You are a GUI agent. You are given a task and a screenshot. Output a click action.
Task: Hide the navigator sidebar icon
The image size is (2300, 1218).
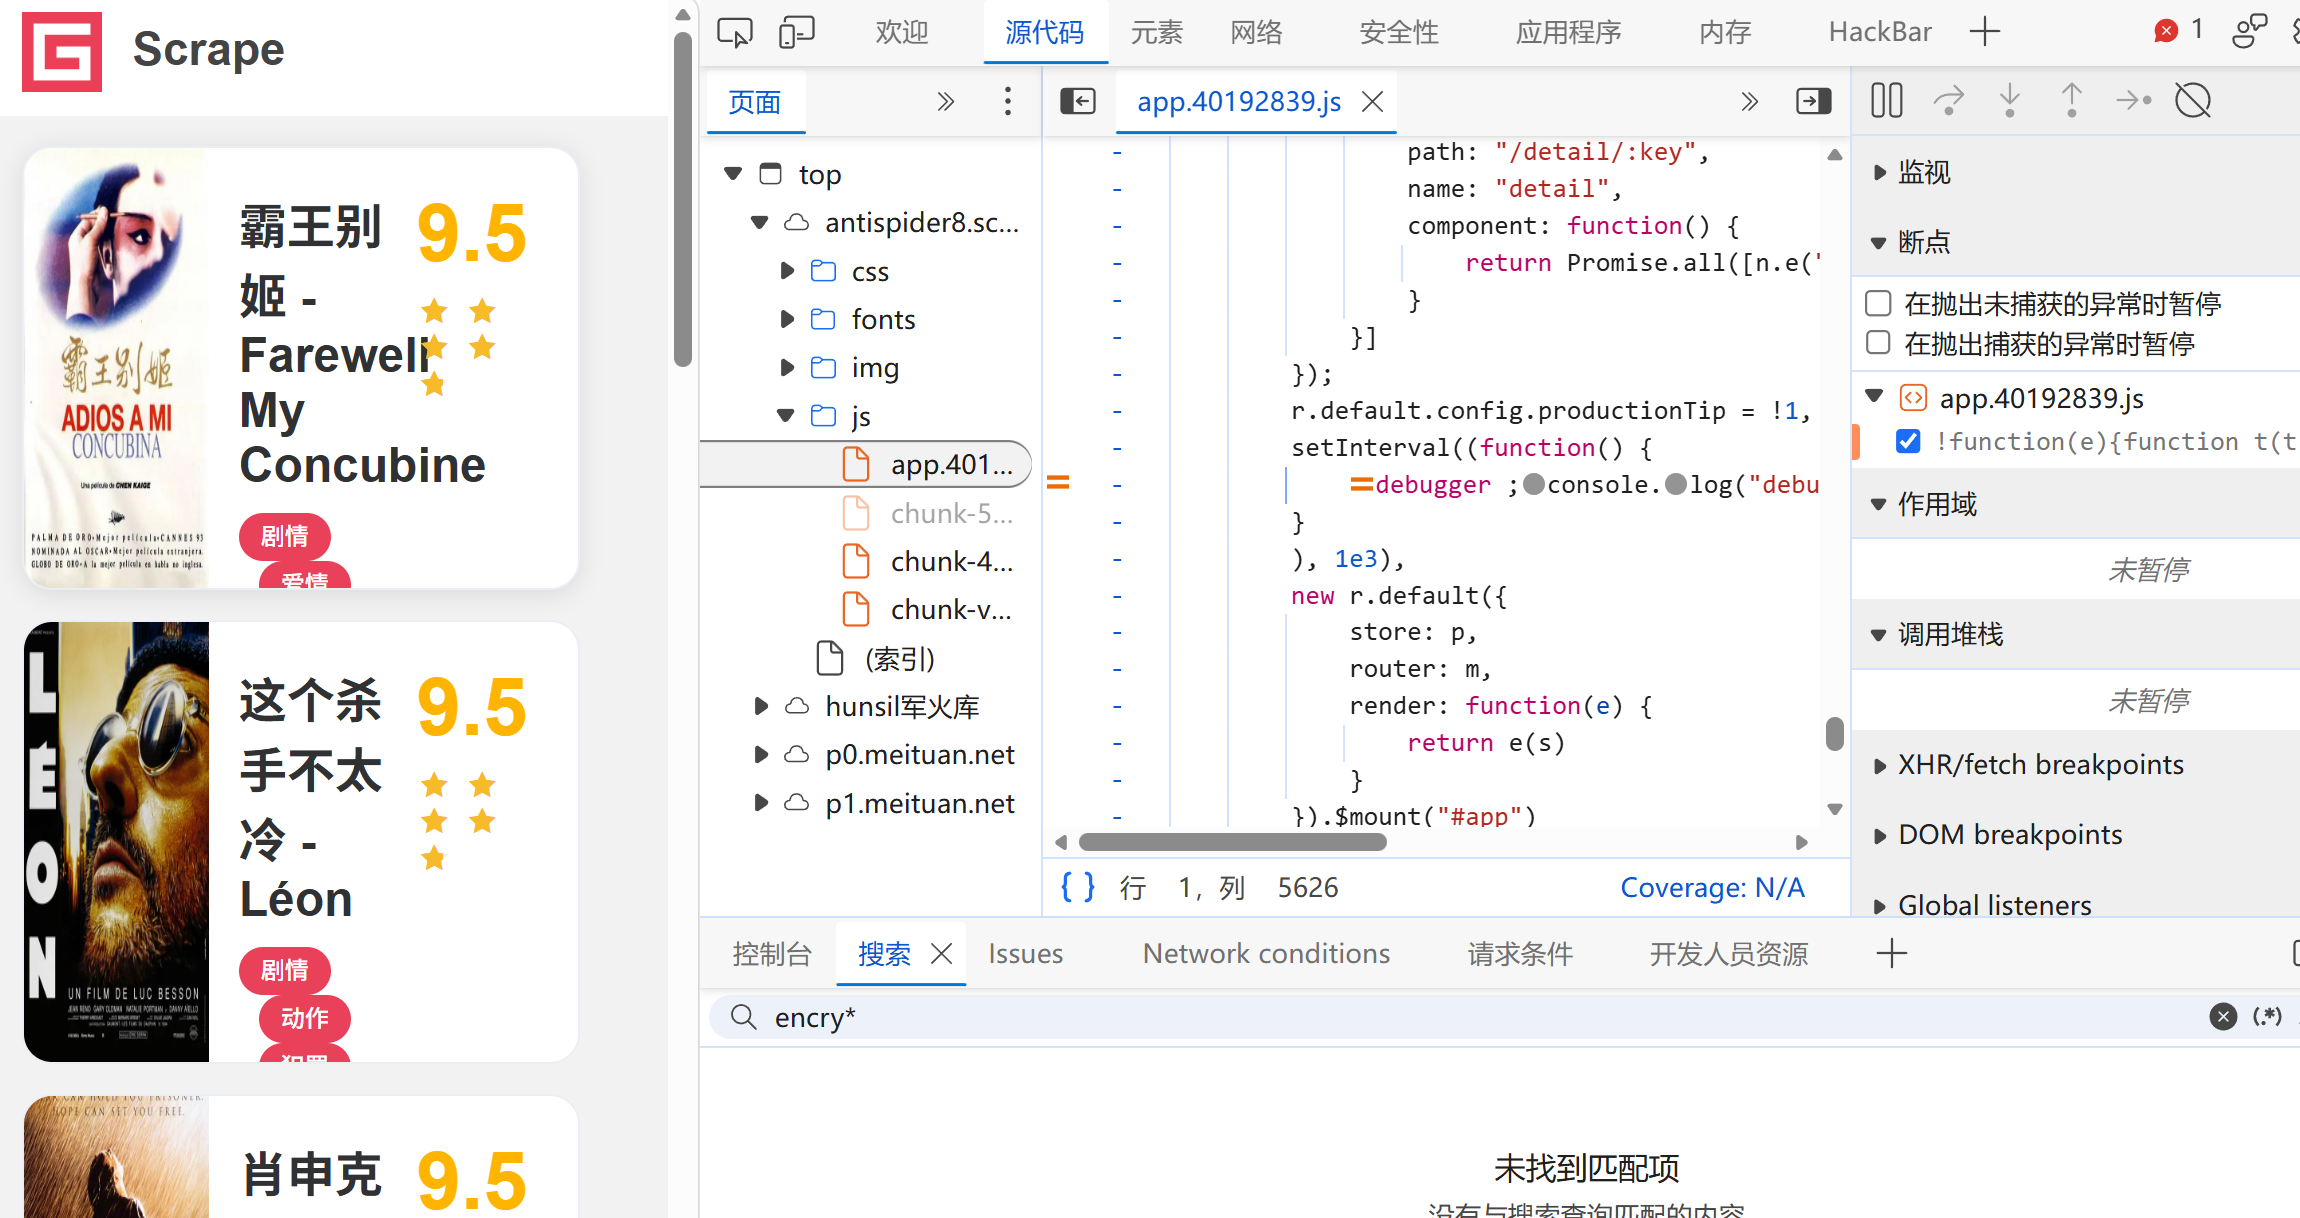[x=1078, y=101]
